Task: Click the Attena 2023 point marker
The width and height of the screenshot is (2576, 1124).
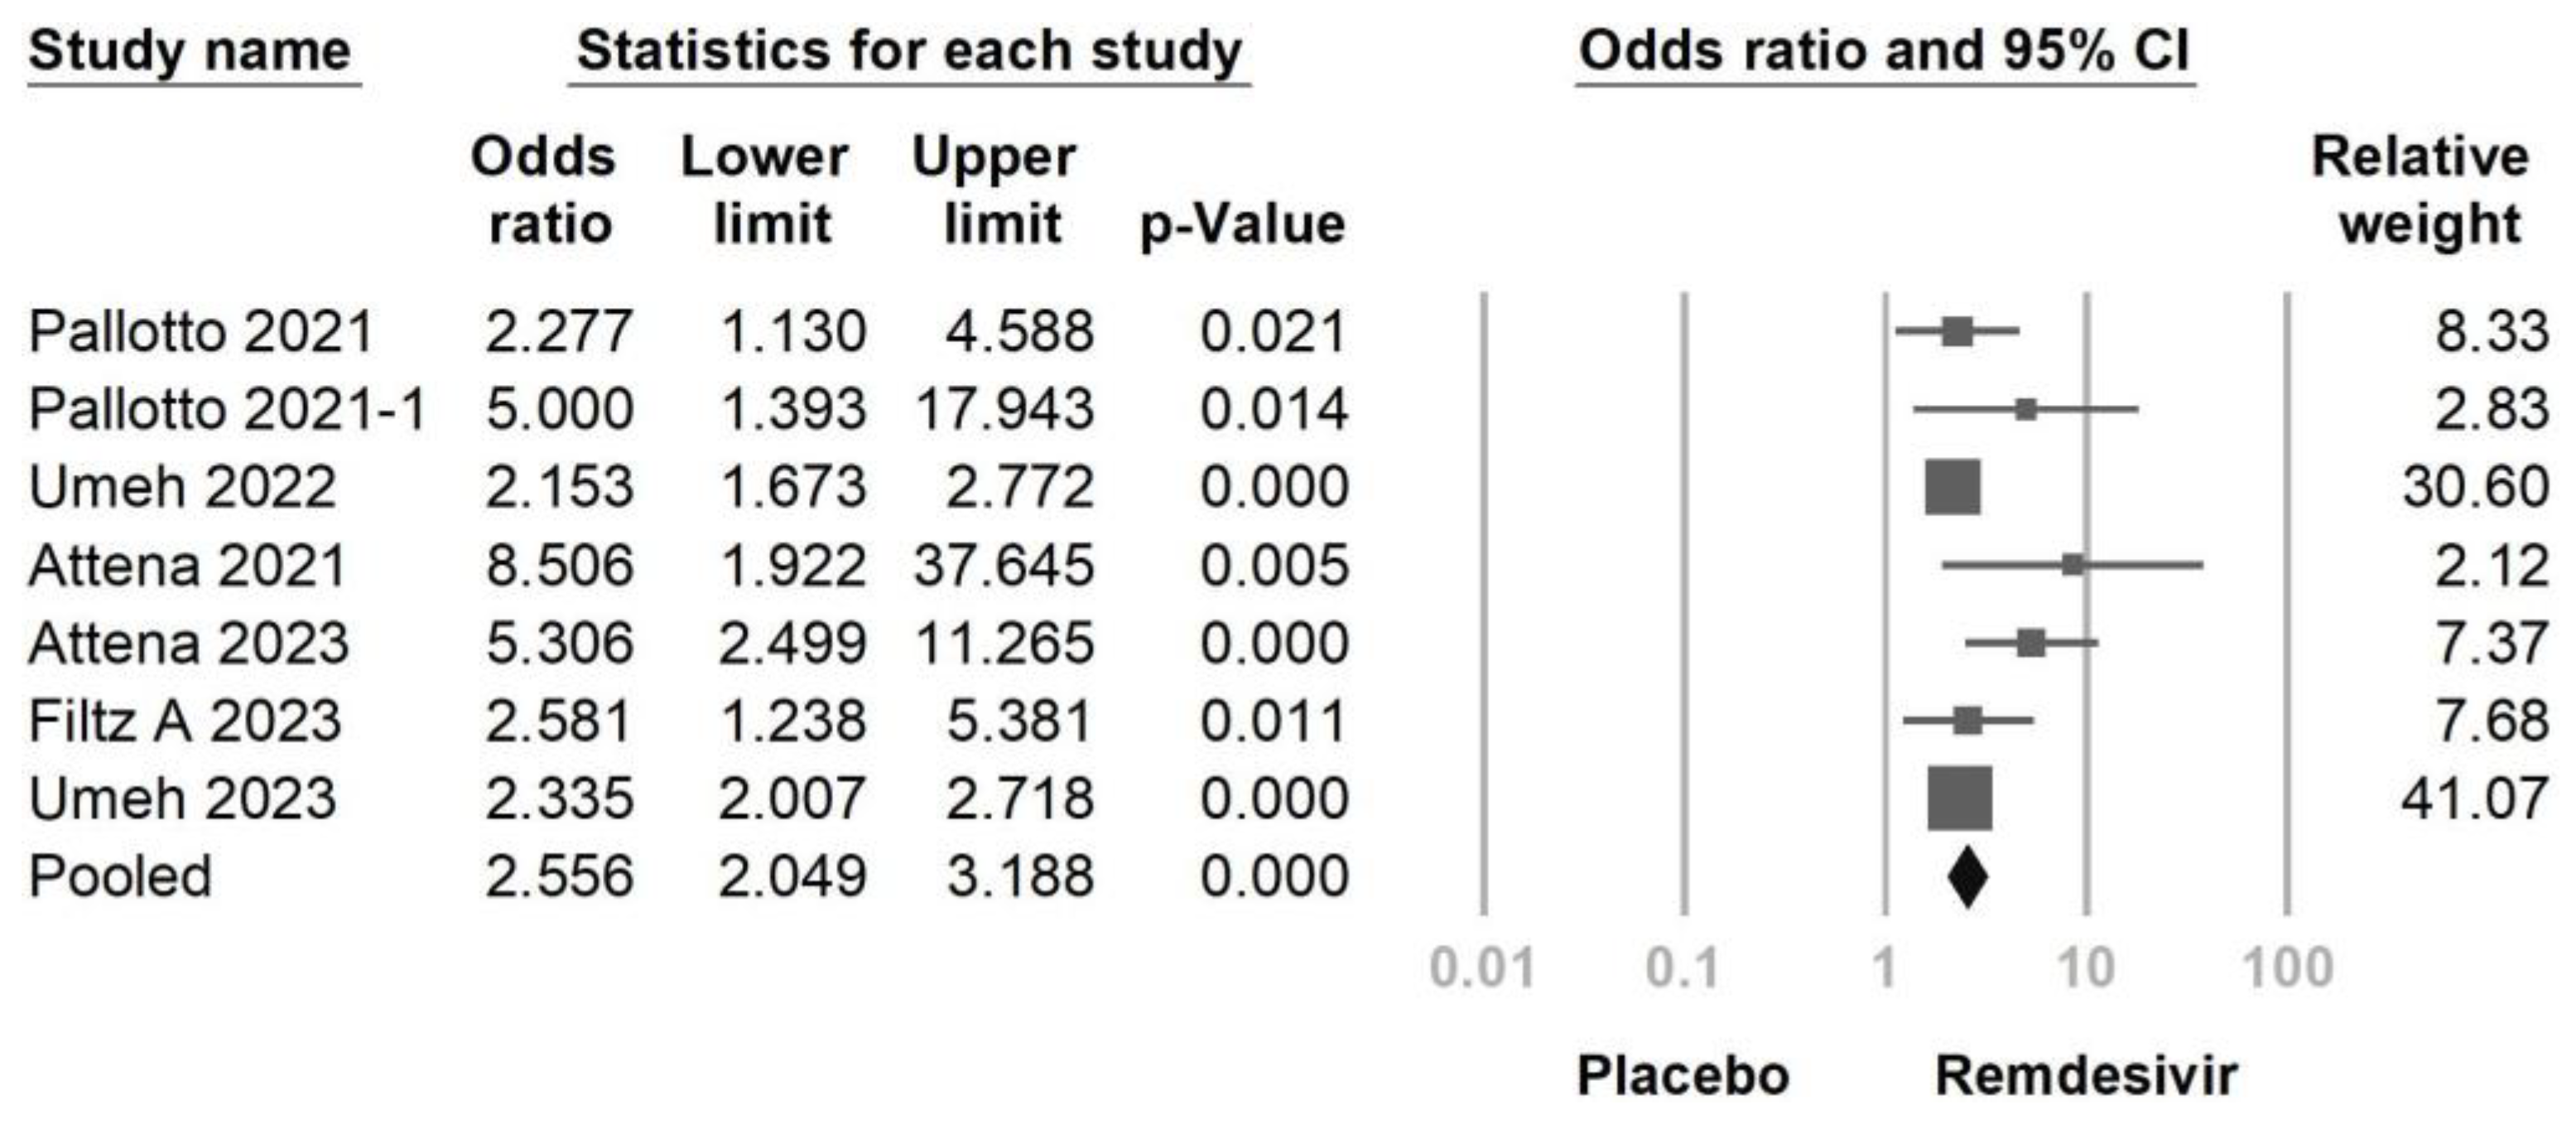Action: pyautogui.click(x=2031, y=643)
